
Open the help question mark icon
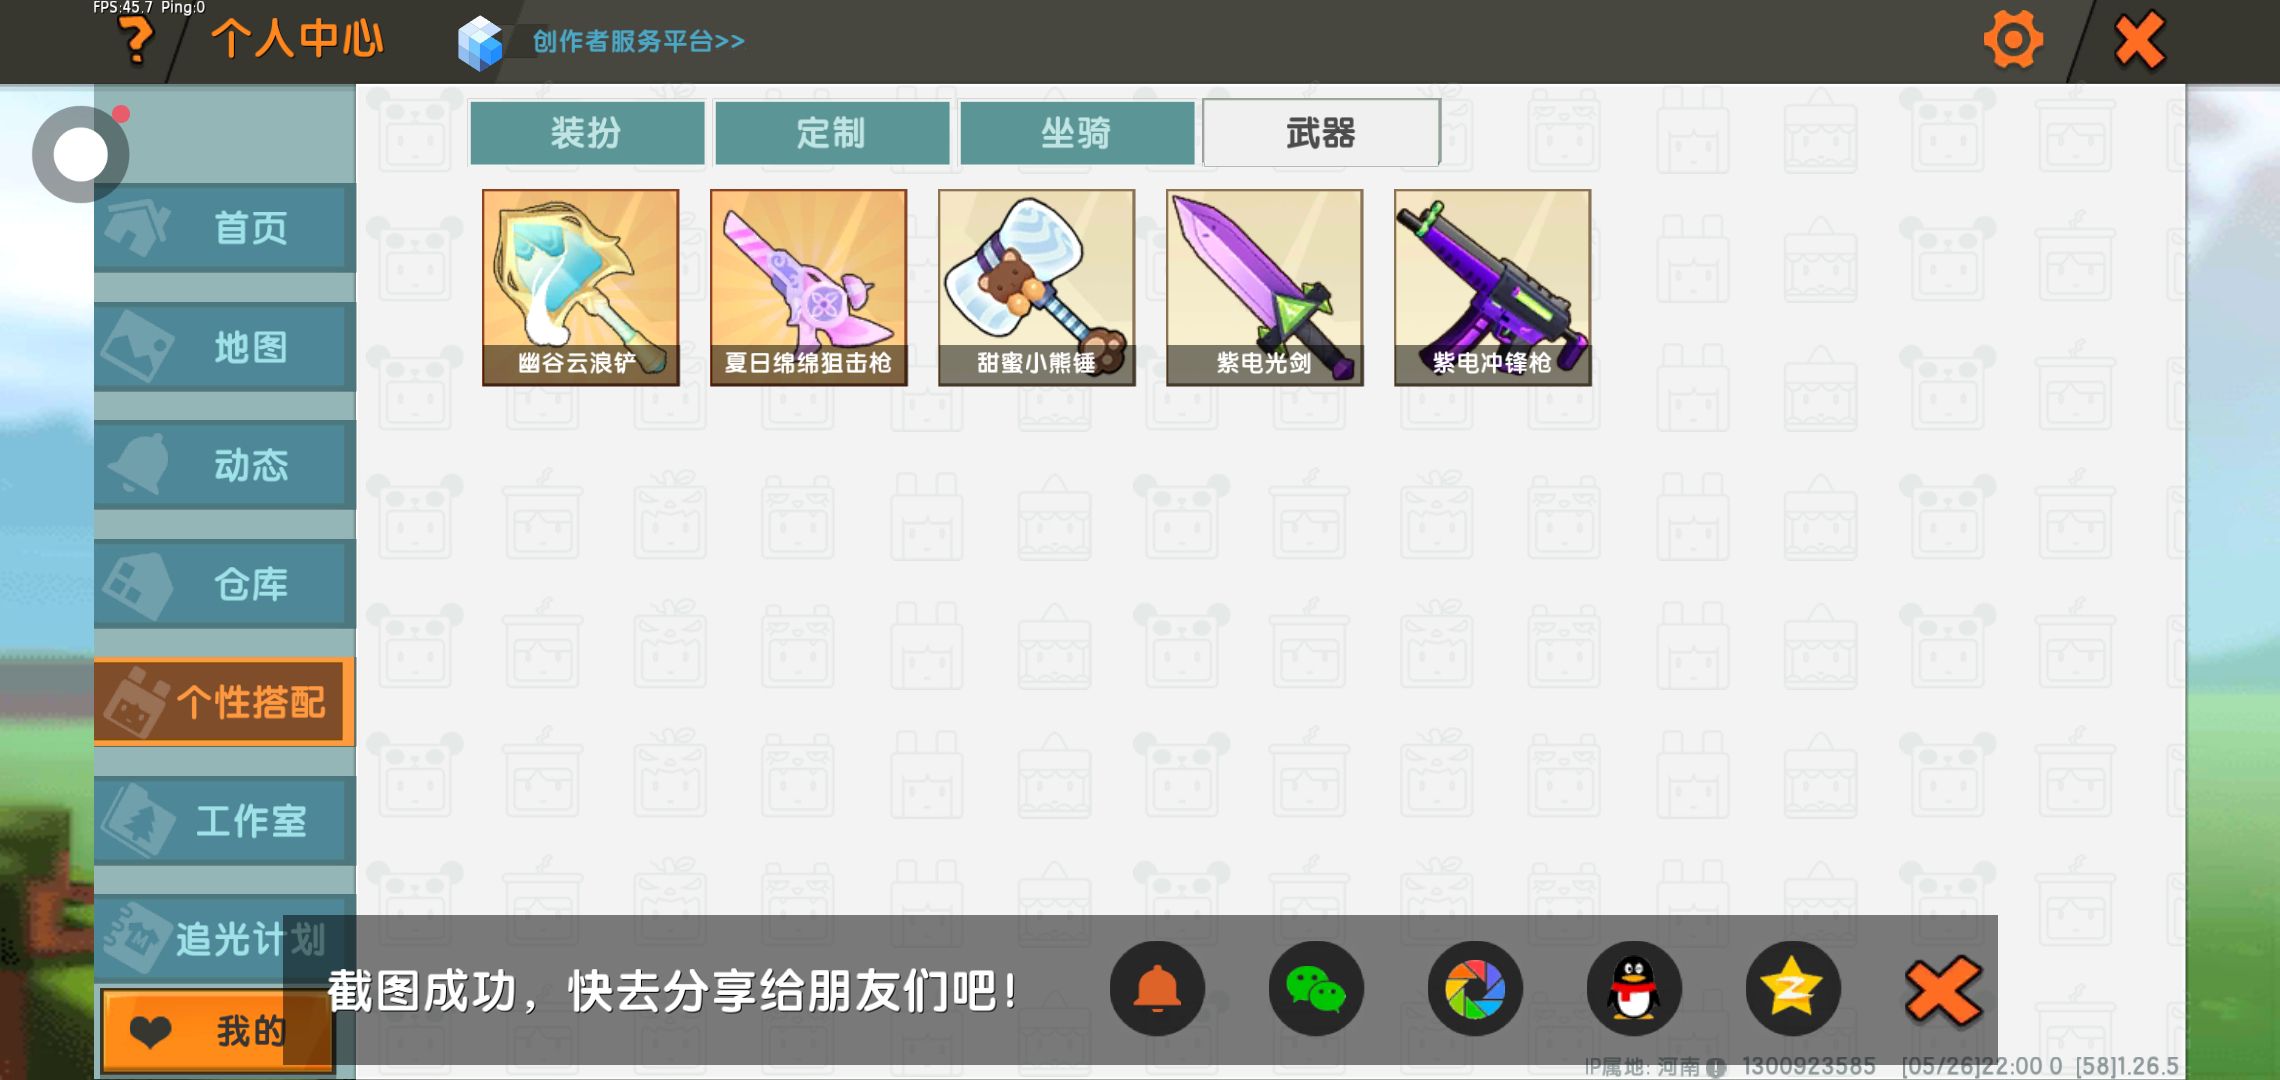[136, 40]
